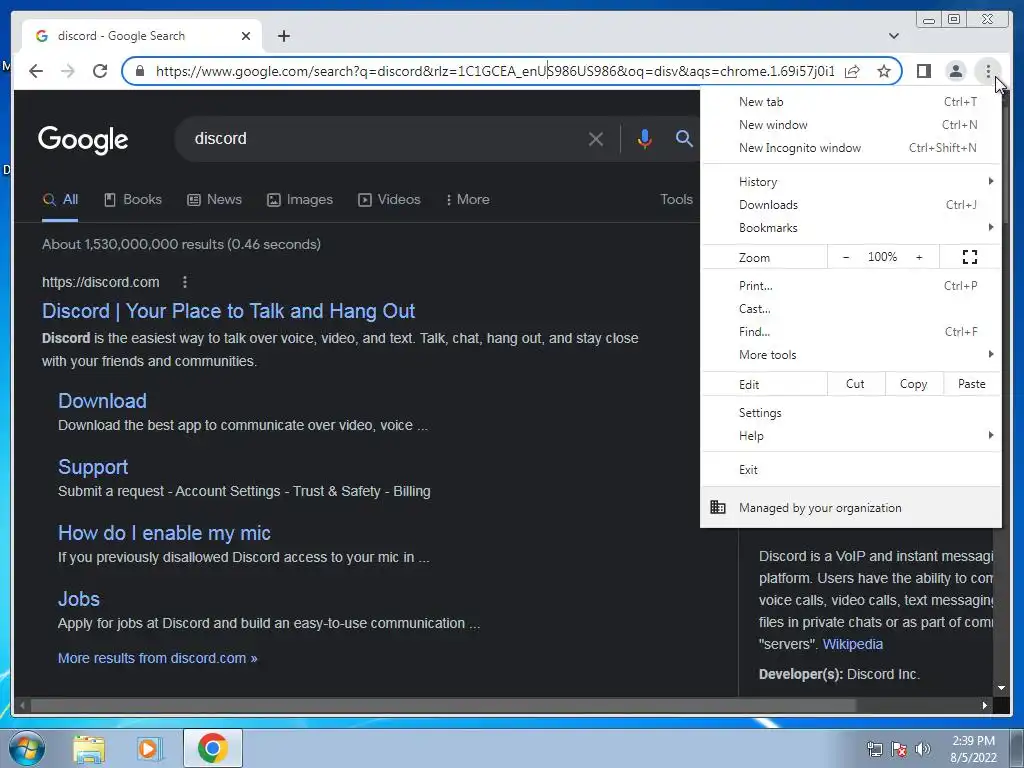Open Windows Explorer from the taskbar
Image resolution: width=1024 pixels, height=768 pixels.
[89, 748]
